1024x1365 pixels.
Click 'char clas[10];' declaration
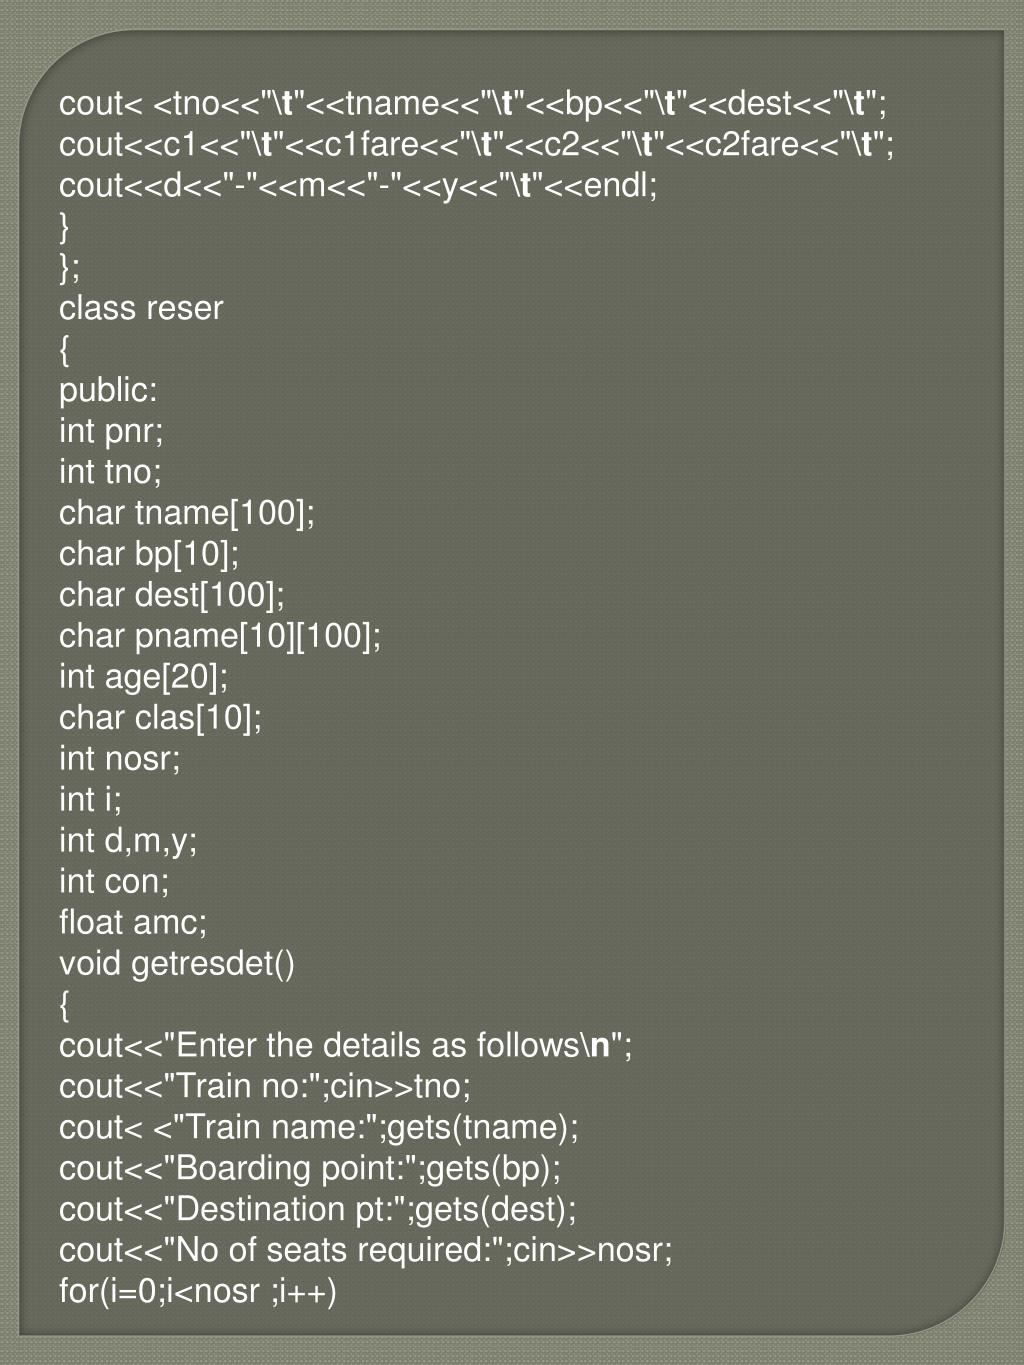tap(161, 718)
